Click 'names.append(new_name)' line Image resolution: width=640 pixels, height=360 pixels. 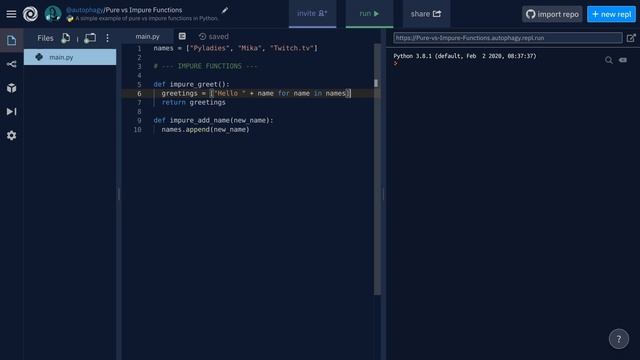[205, 129]
